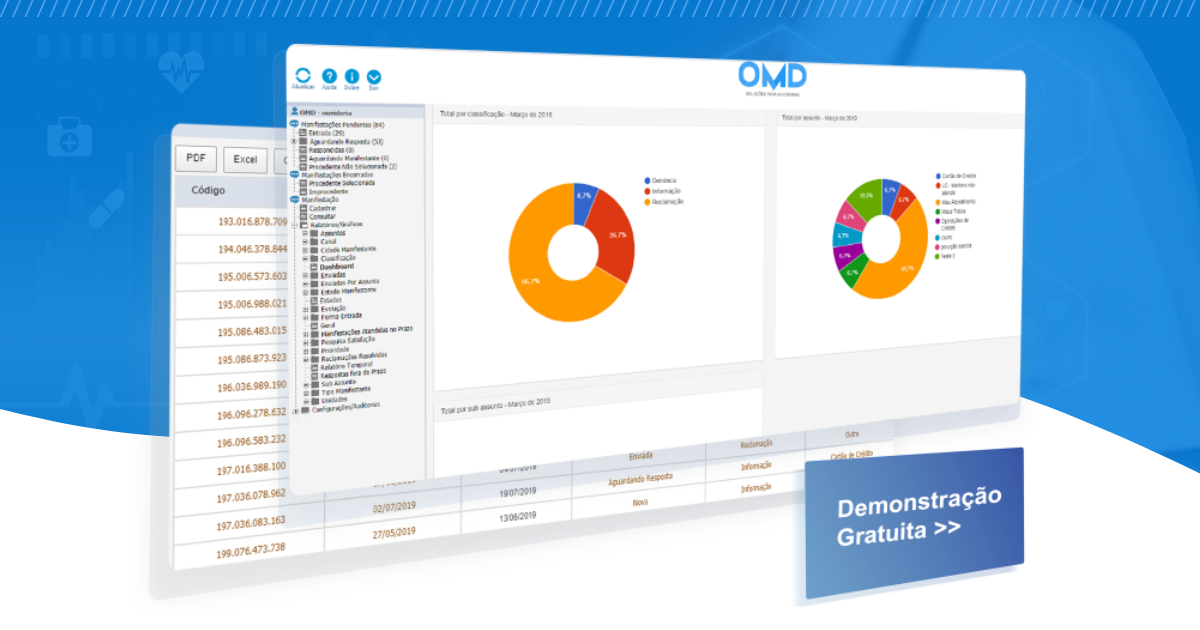Click the Atualizar refresh icon
Screen dimensions: 1200x630
tap(303, 75)
